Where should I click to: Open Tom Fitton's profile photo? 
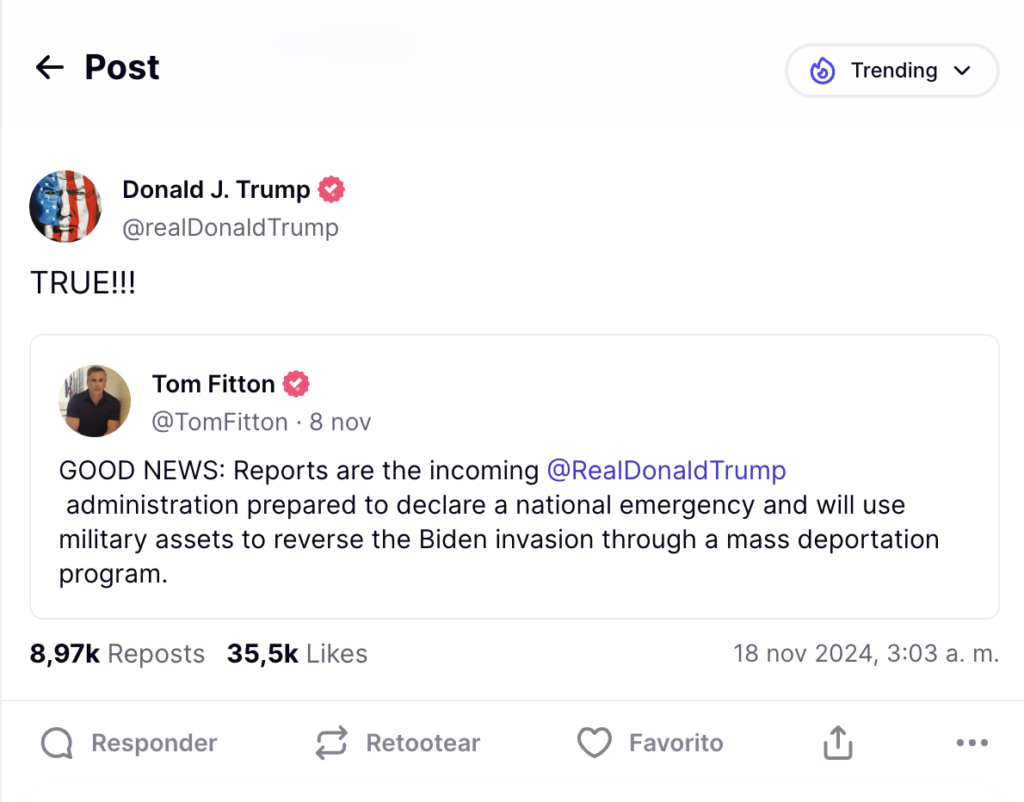coord(95,401)
